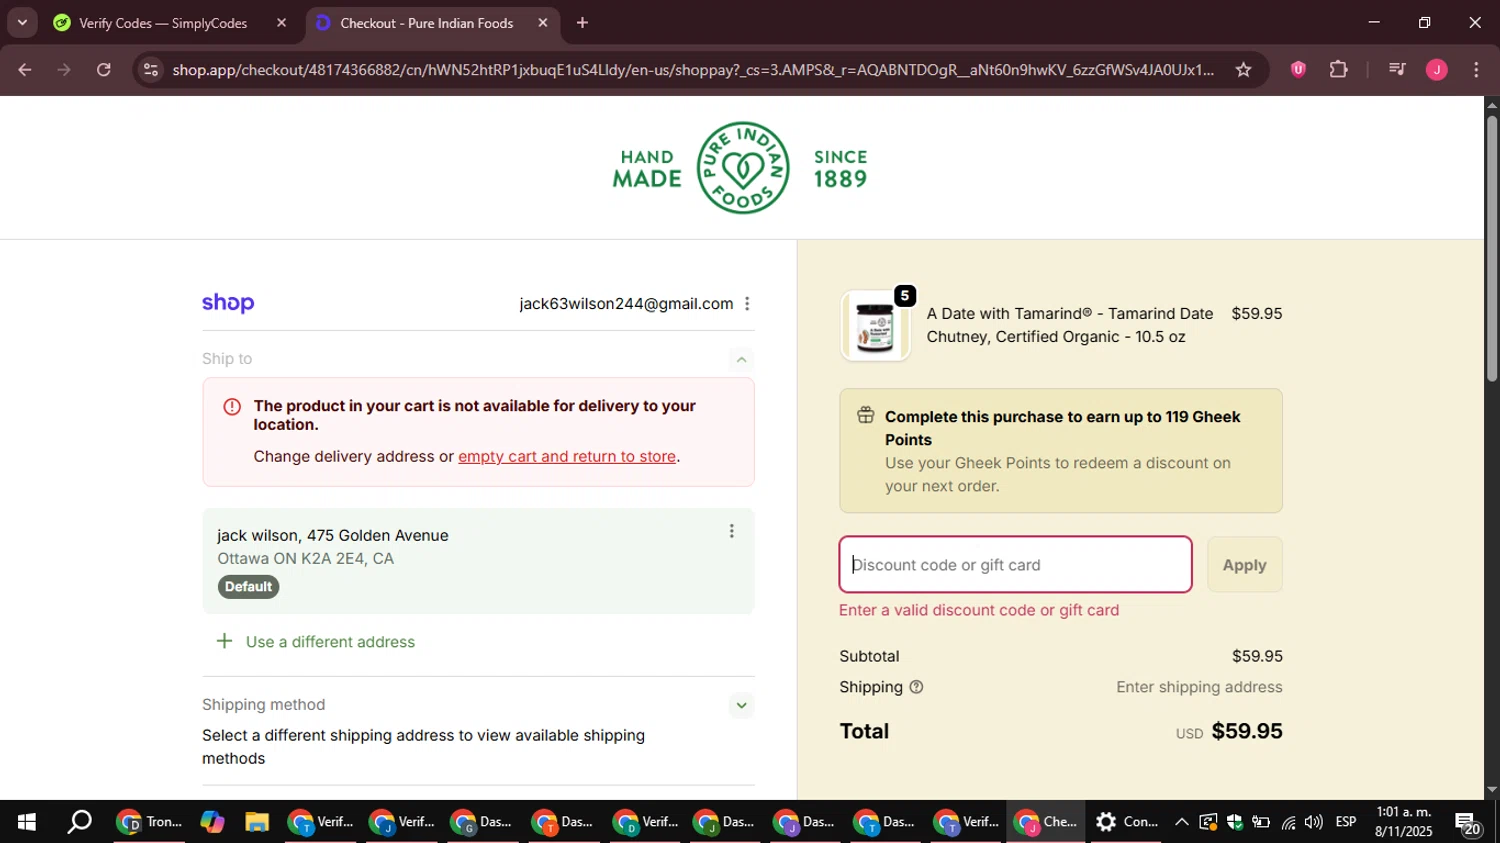The height and width of the screenshot is (843, 1500).
Task: Close the Checkout - Pure Indian Foods tab
Action: point(542,23)
